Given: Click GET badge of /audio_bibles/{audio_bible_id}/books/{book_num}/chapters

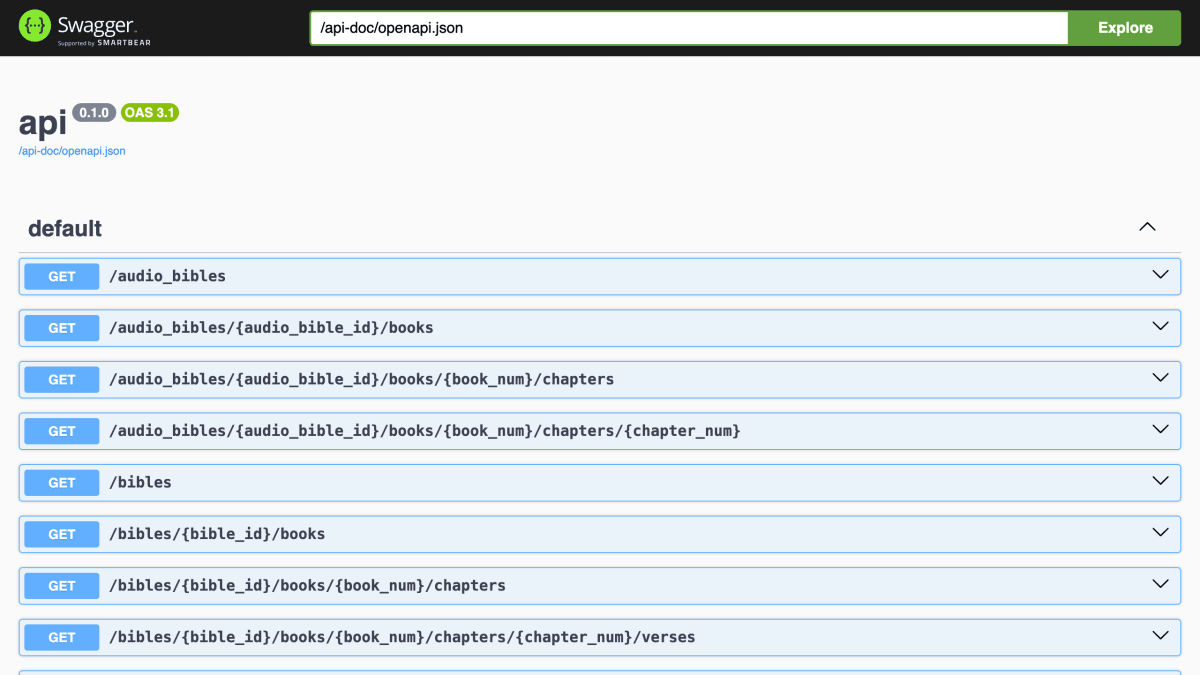Looking at the screenshot, I should coord(62,379).
